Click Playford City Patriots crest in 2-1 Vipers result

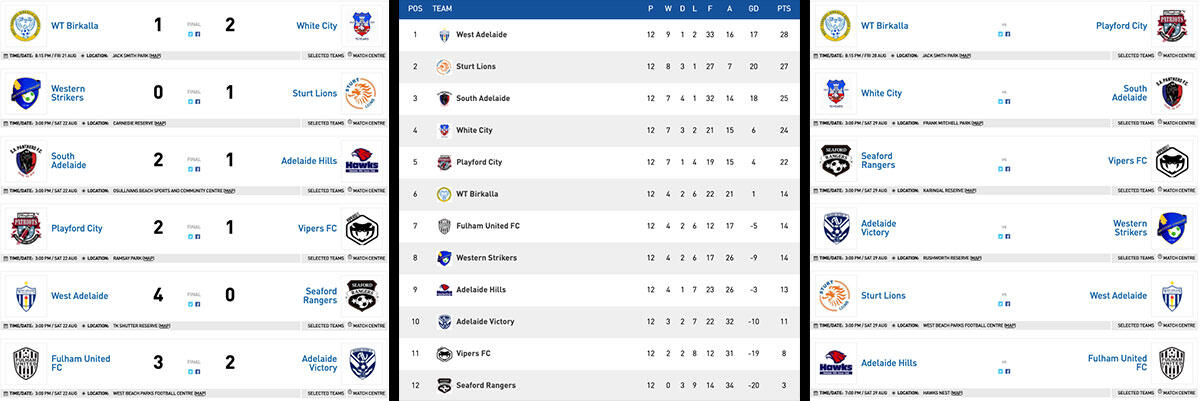point(24,228)
